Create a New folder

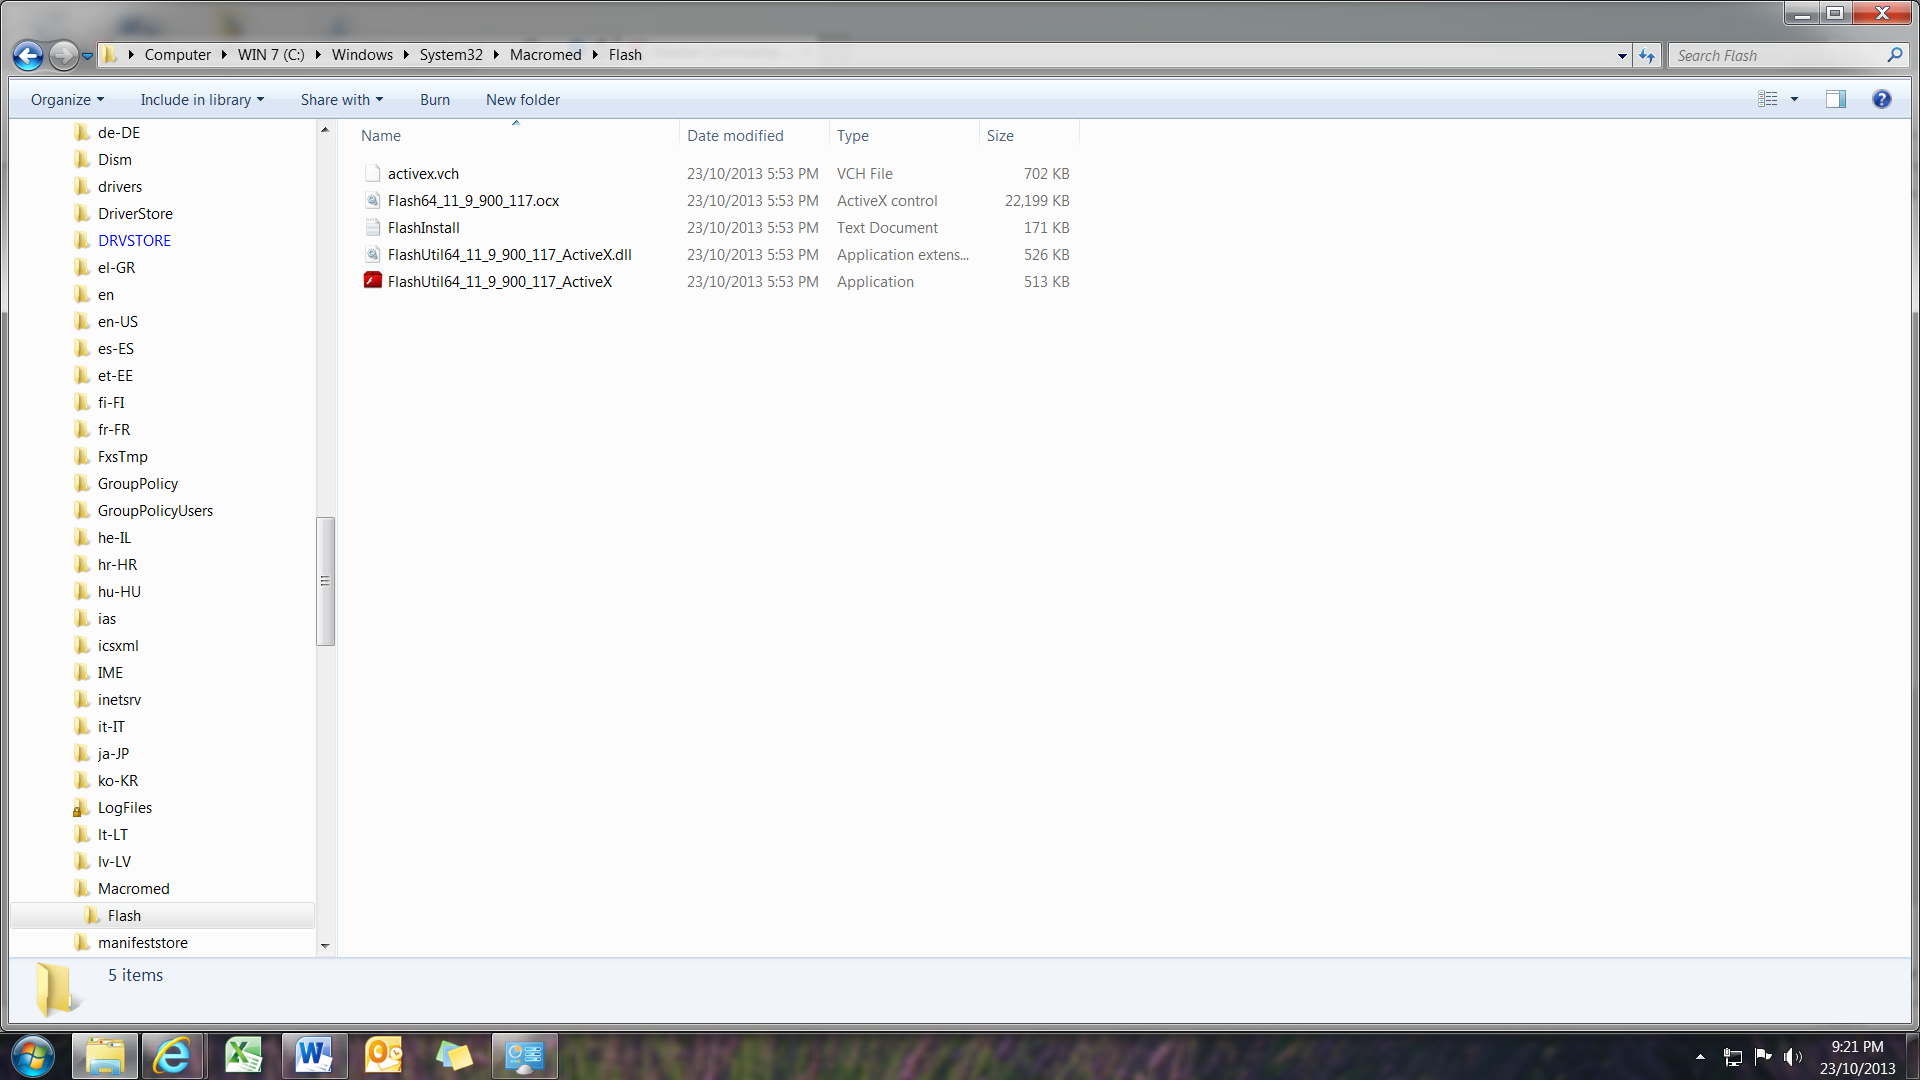[x=522, y=99]
